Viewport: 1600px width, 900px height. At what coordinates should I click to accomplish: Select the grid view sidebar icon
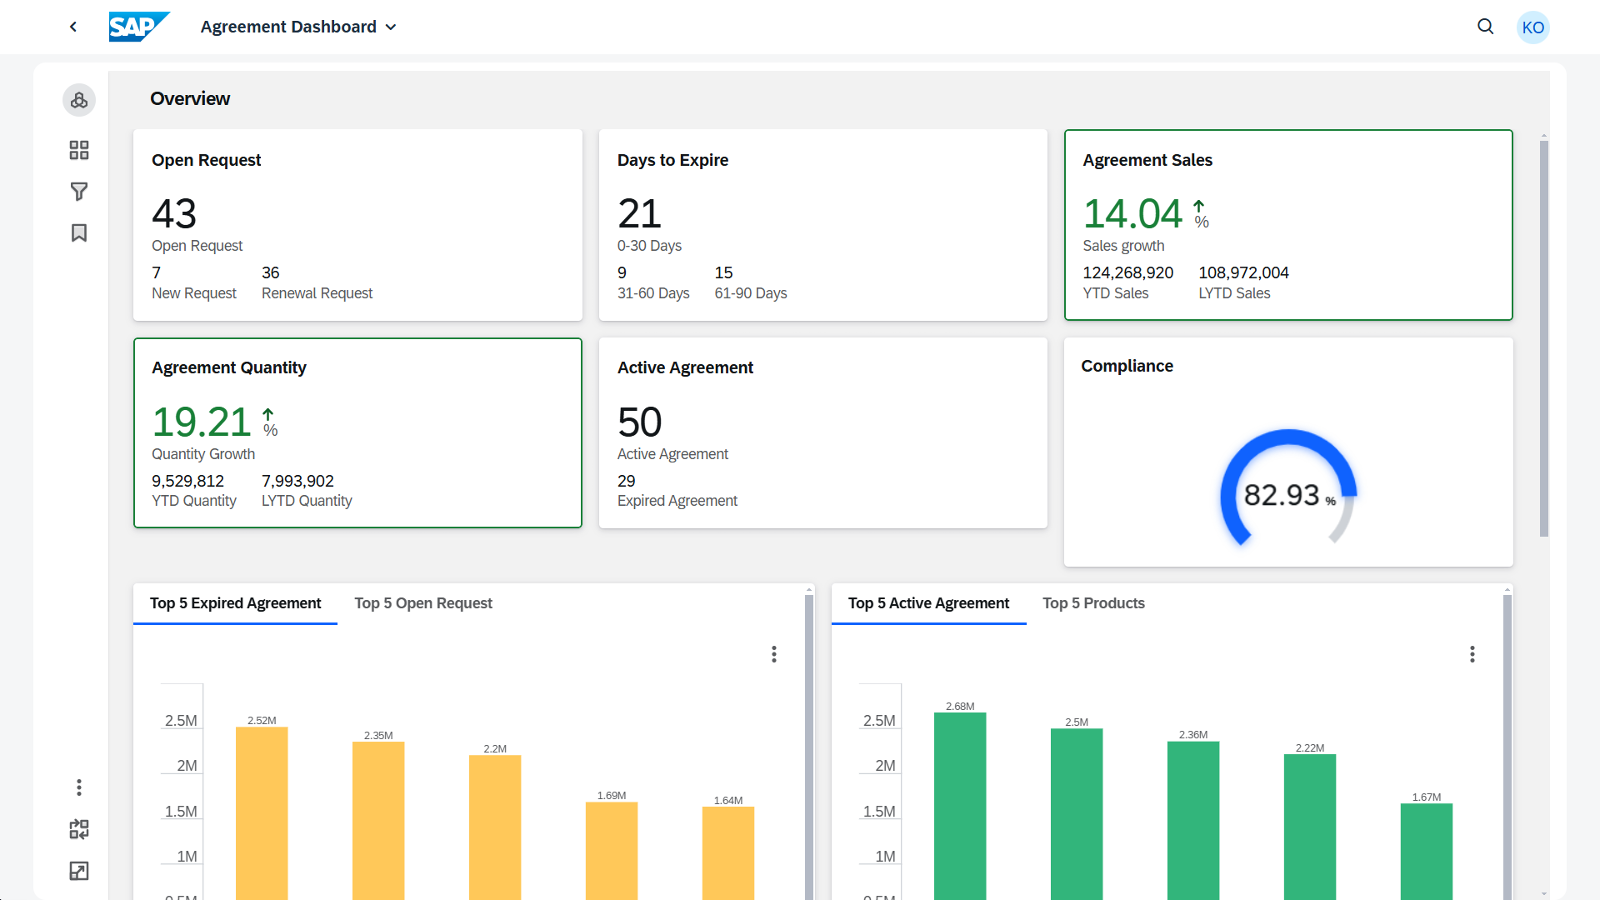pos(79,150)
